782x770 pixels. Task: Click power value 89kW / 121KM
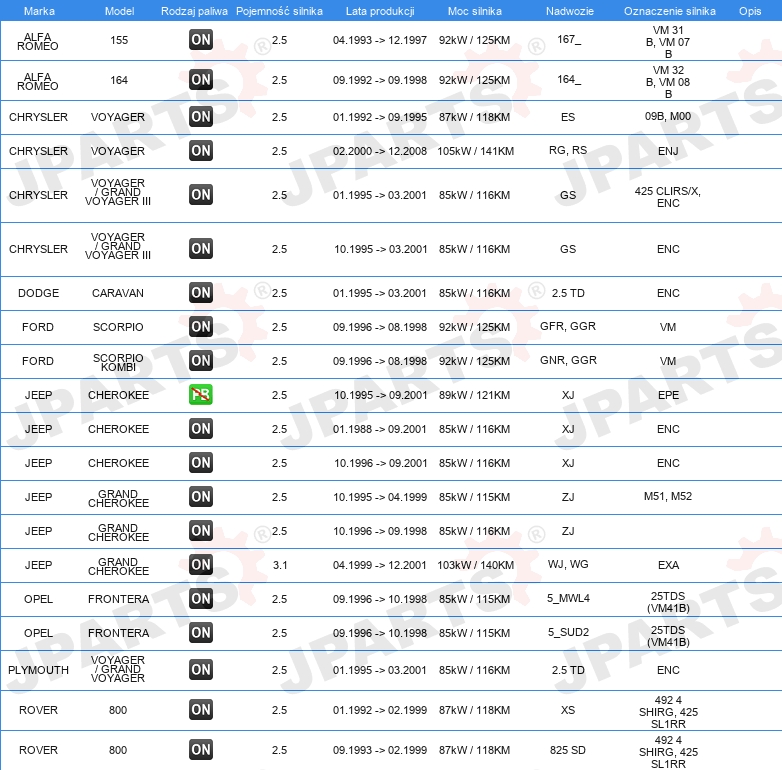point(474,395)
